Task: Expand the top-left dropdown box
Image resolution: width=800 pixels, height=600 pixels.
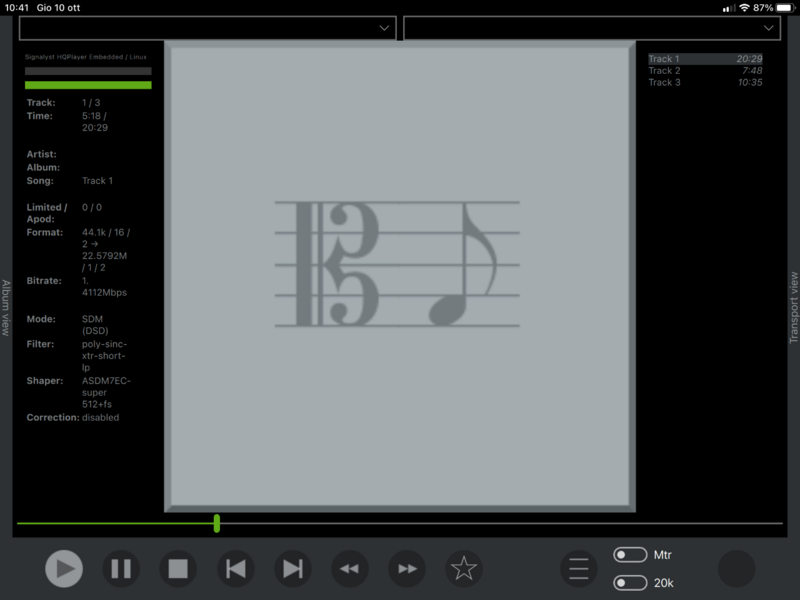Action: click(208, 28)
